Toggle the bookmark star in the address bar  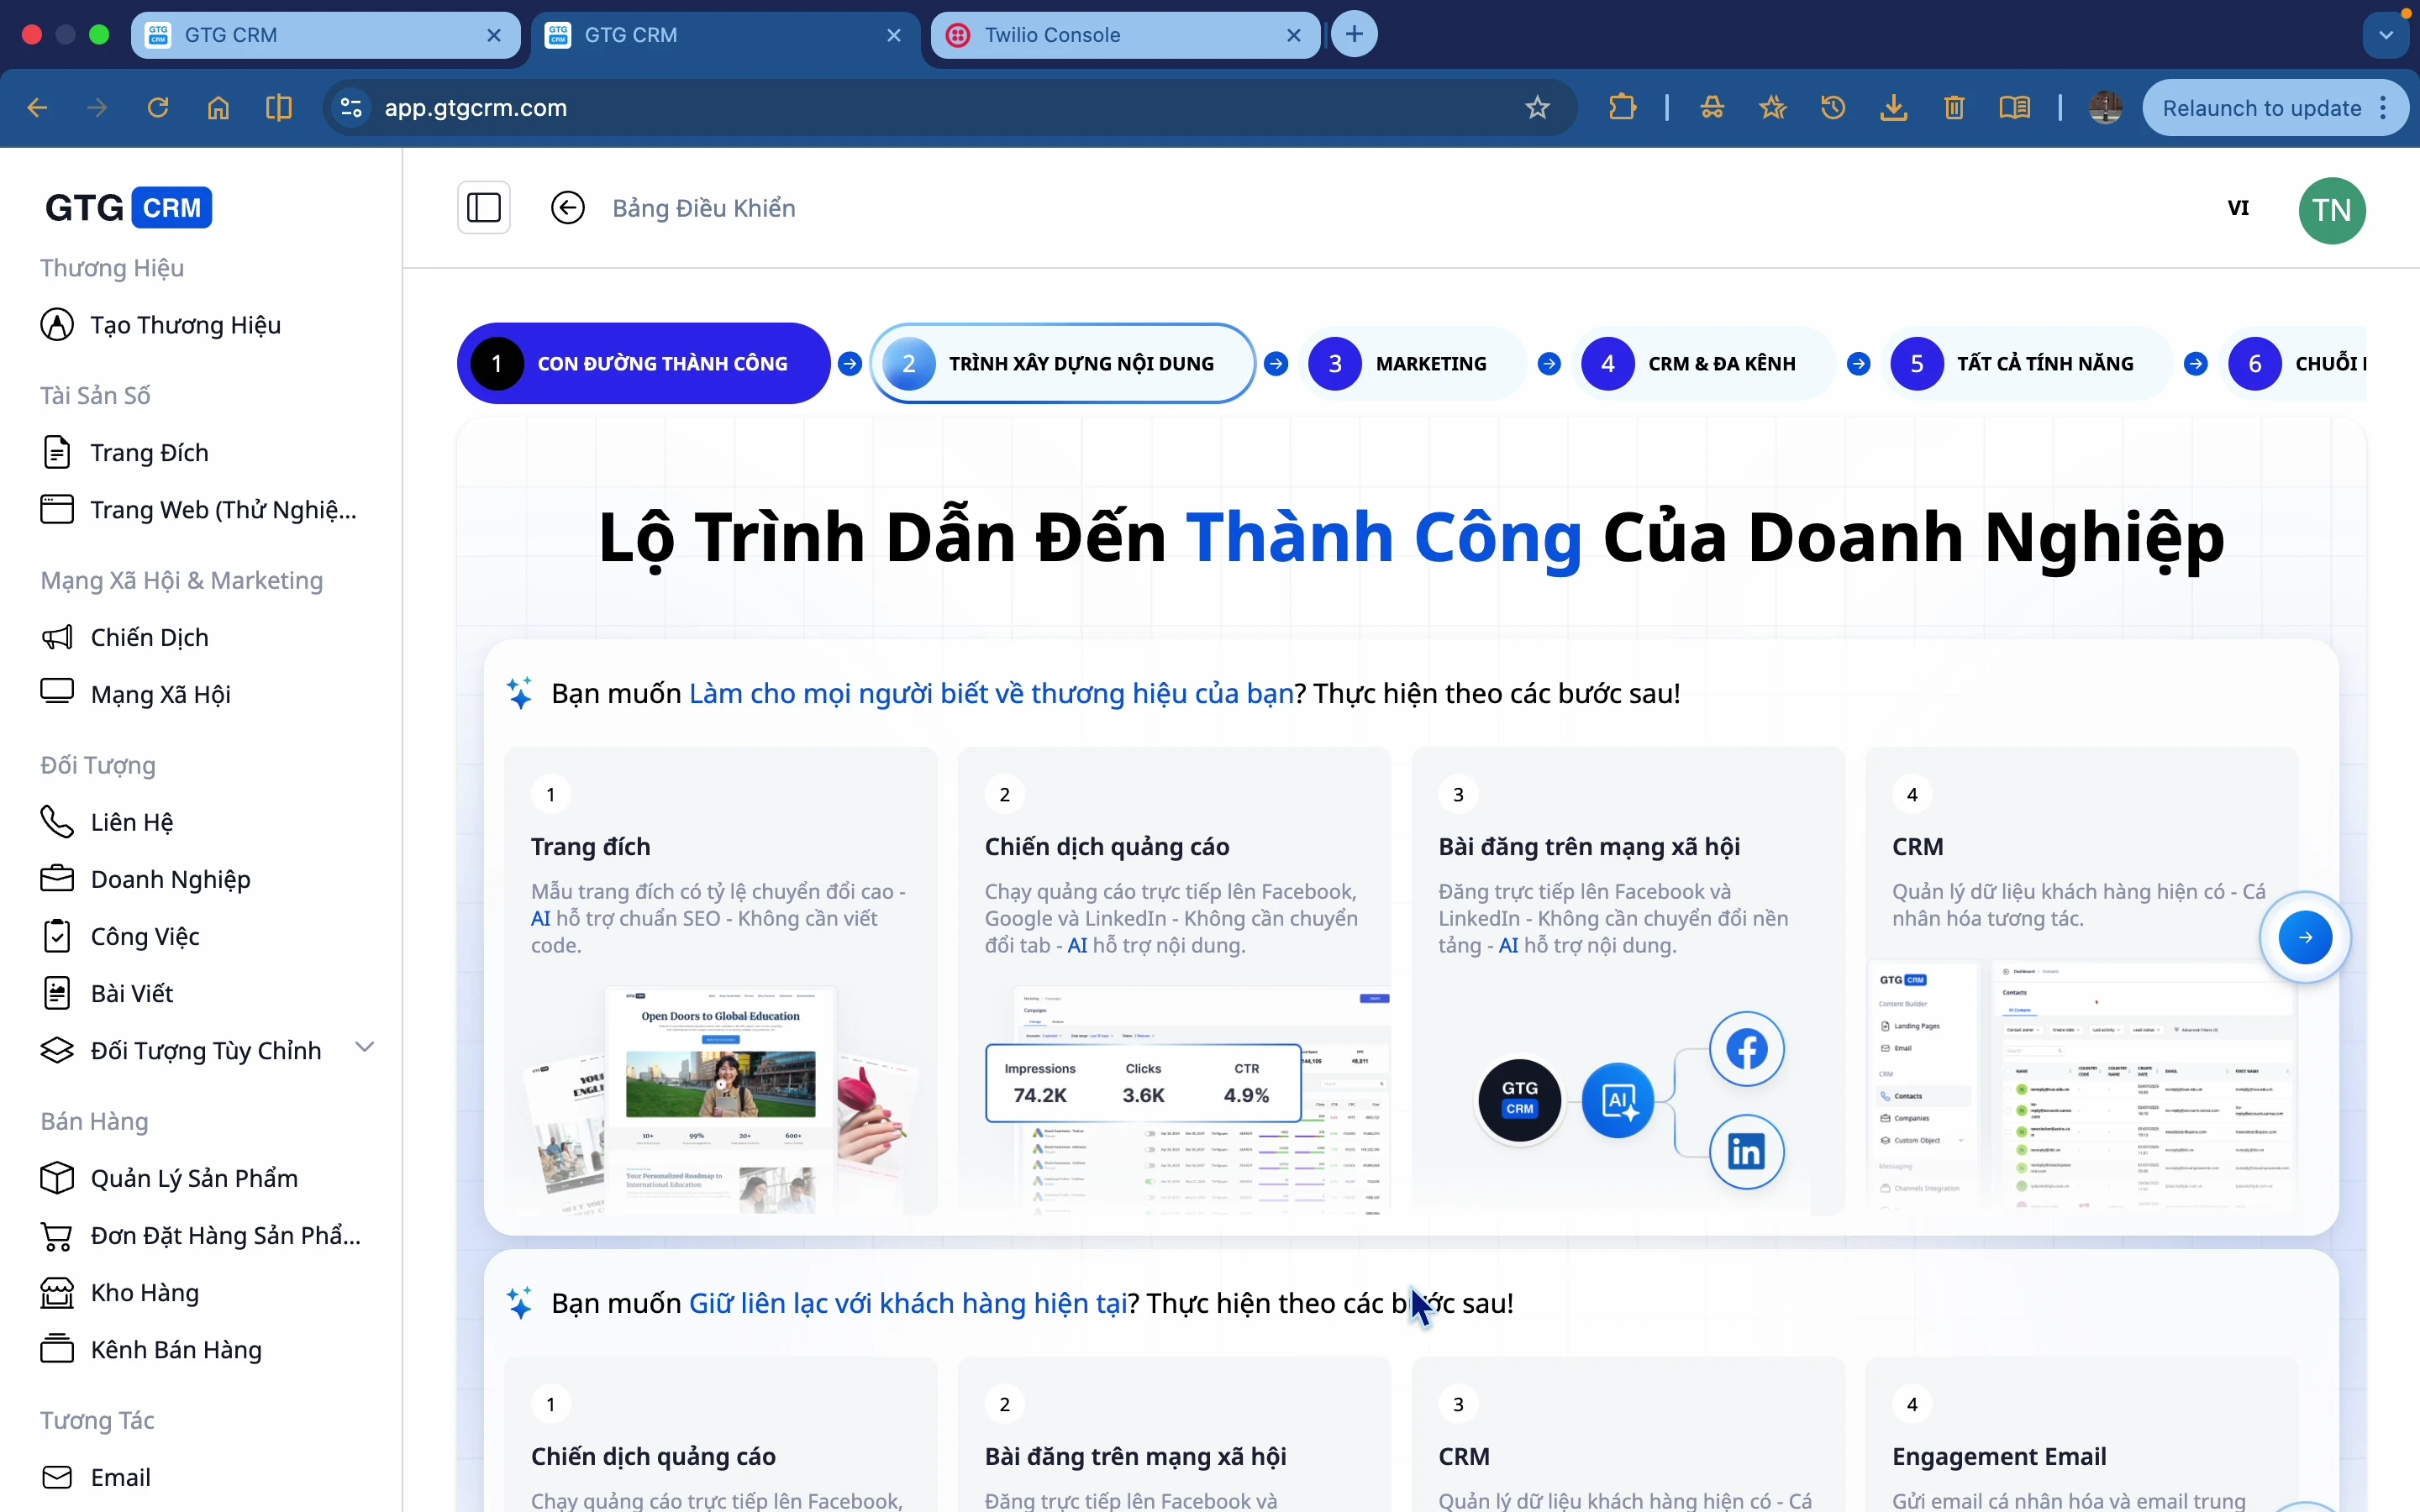(x=1537, y=107)
